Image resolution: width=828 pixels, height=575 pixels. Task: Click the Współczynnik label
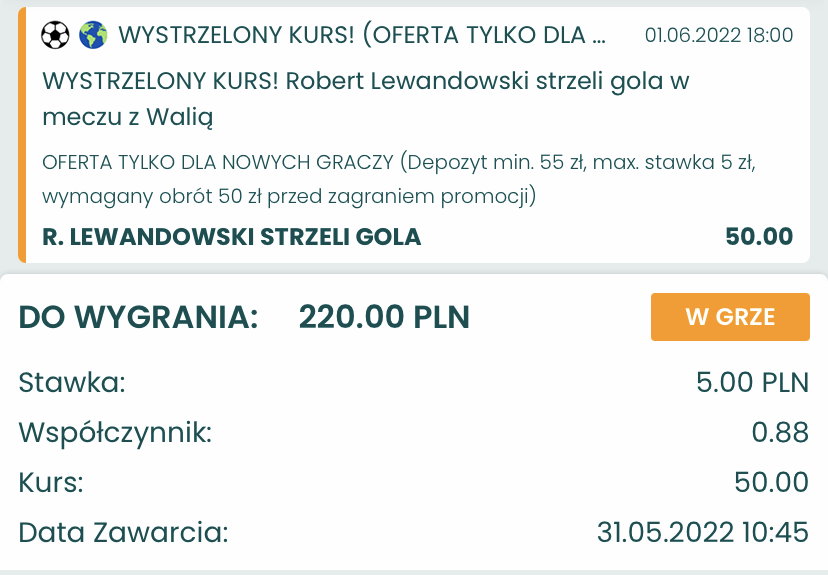point(115,433)
